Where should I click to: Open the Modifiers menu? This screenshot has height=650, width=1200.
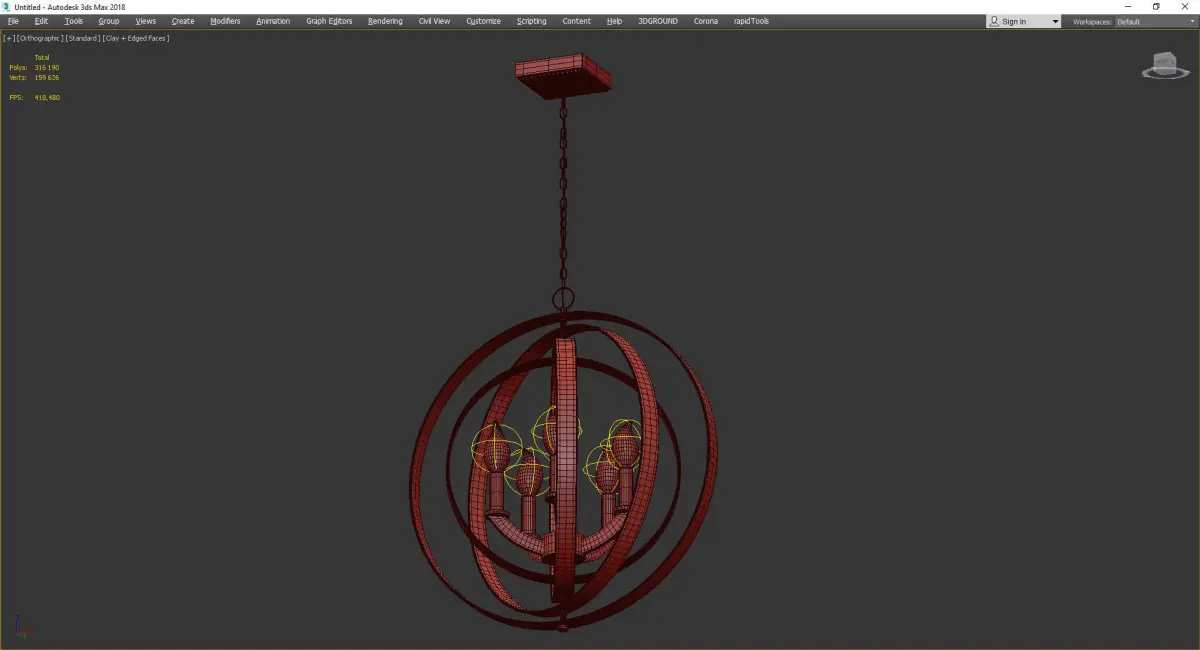pyautogui.click(x=225, y=21)
